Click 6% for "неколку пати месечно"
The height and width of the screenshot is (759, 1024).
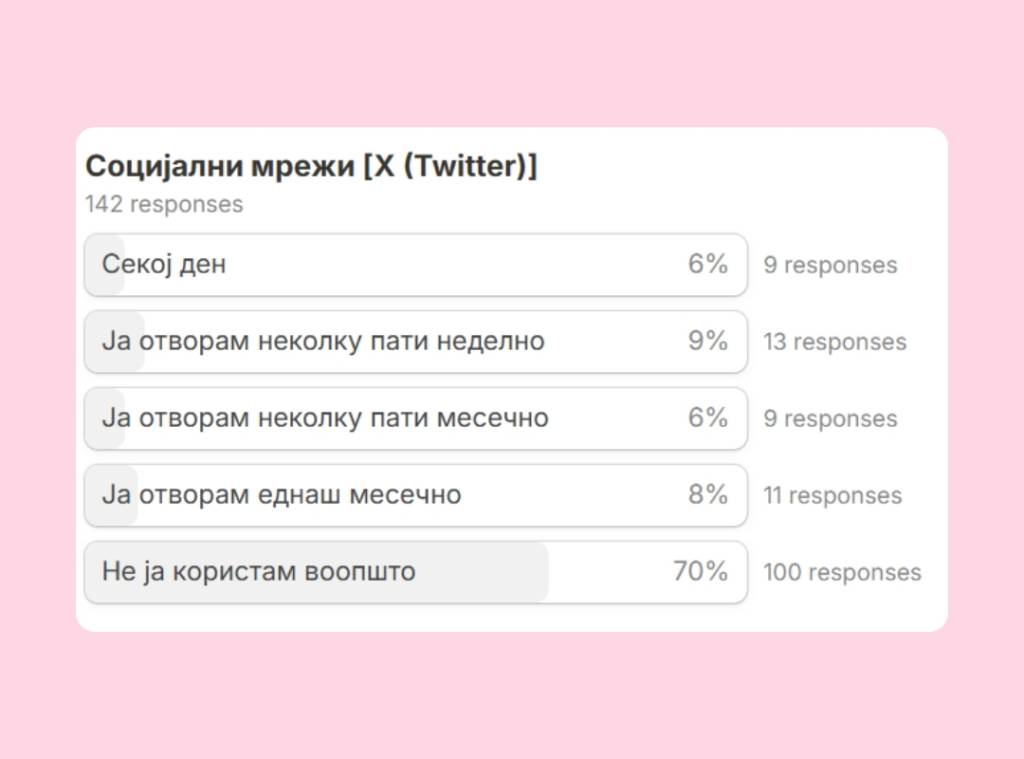[x=707, y=418]
